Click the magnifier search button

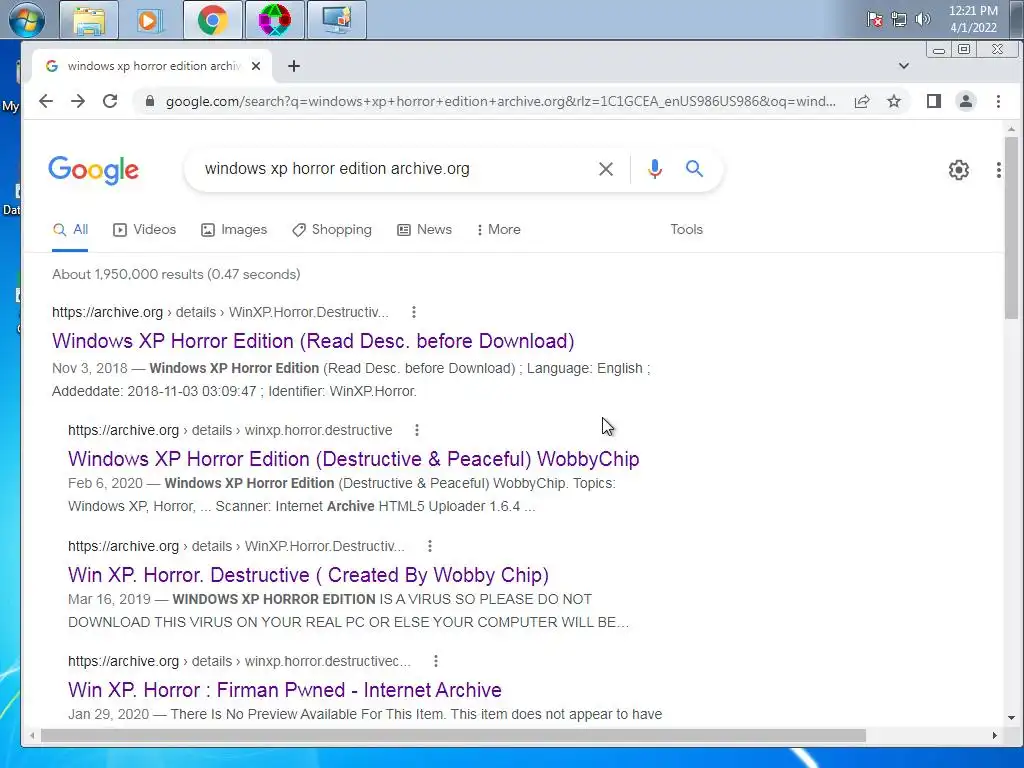click(694, 169)
